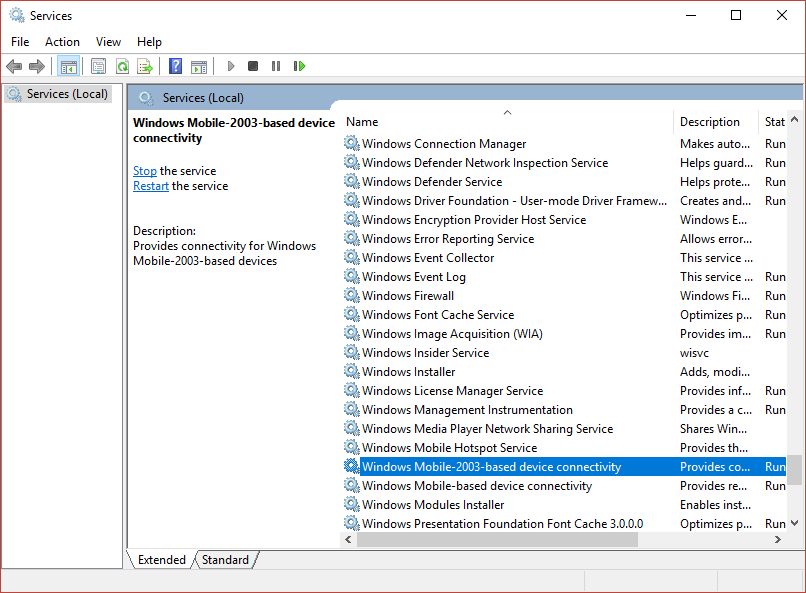Select Windows Modules Installer
This screenshot has height=593, width=806.
(564, 505)
